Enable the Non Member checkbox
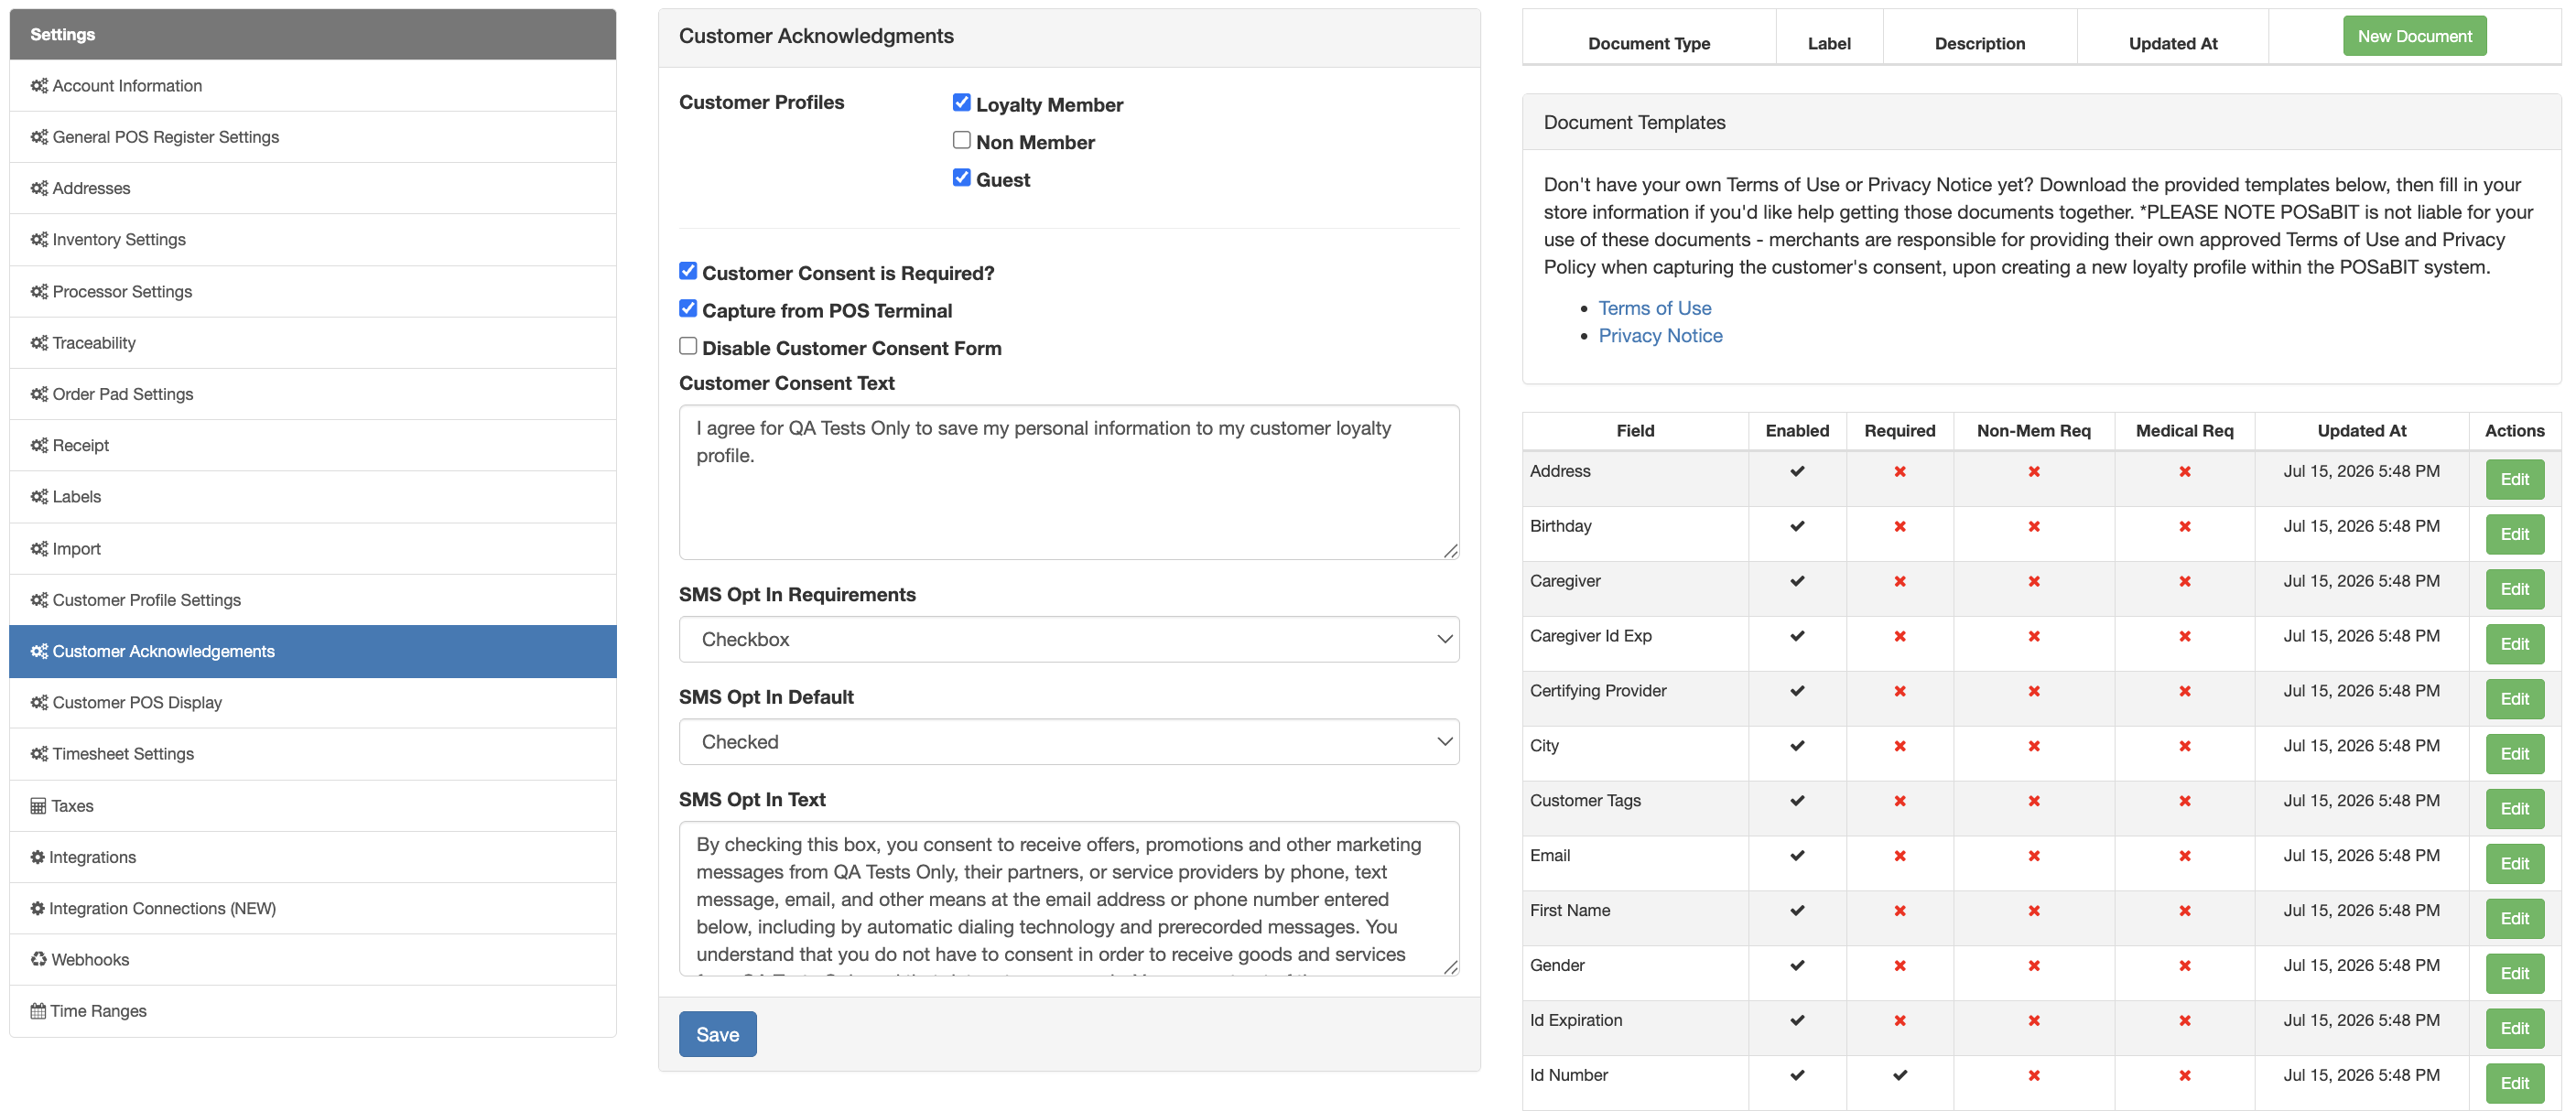 [x=961, y=140]
